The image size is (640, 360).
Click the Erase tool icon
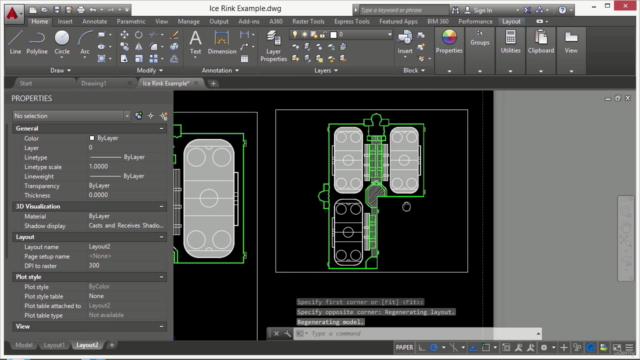pyautogui.click(x=174, y=35)
